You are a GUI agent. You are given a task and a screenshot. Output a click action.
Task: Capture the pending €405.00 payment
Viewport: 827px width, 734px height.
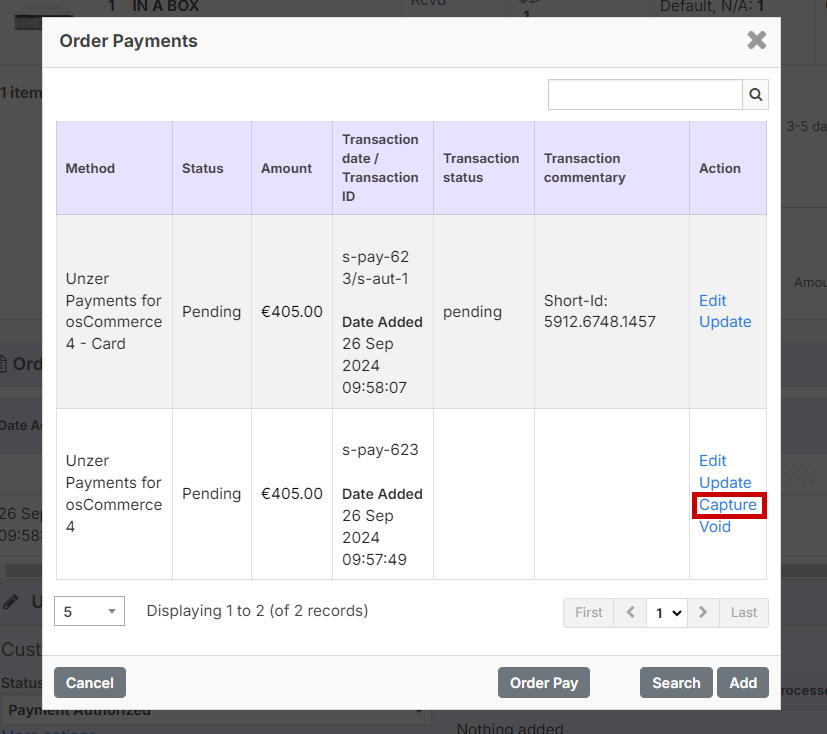tap(727, 505)
